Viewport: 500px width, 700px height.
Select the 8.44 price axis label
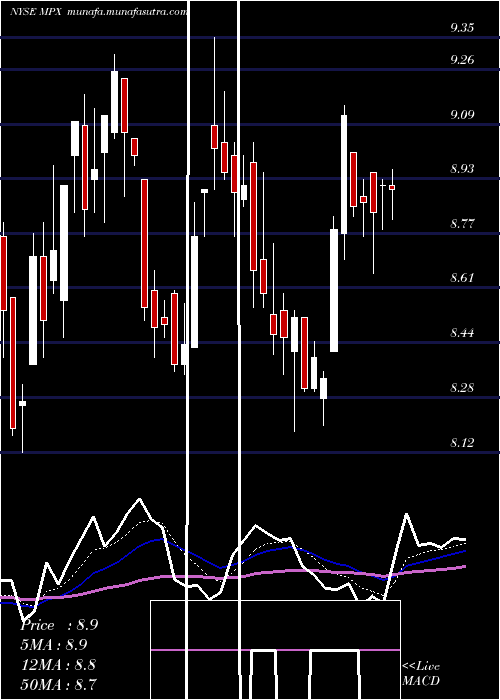point(462,333)
